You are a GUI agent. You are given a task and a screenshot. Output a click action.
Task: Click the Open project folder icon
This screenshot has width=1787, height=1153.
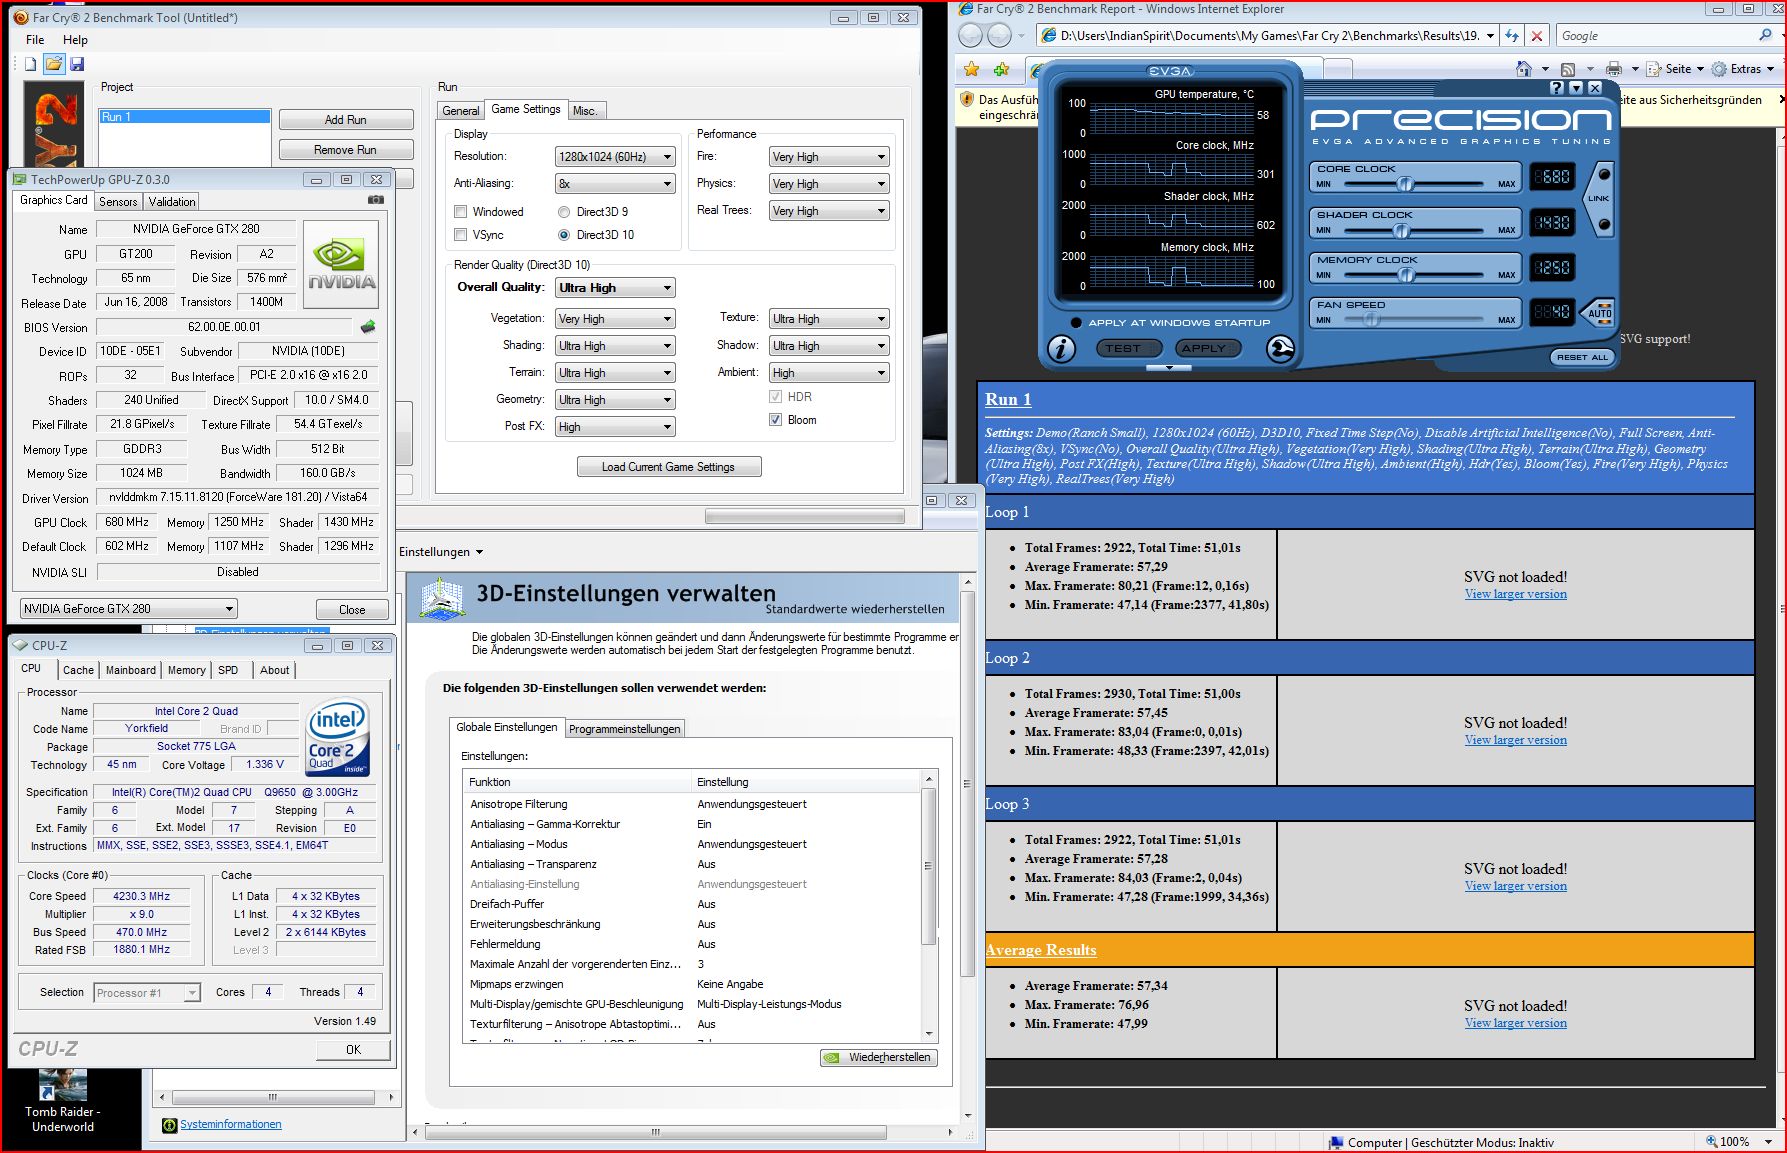pos(54,64)
